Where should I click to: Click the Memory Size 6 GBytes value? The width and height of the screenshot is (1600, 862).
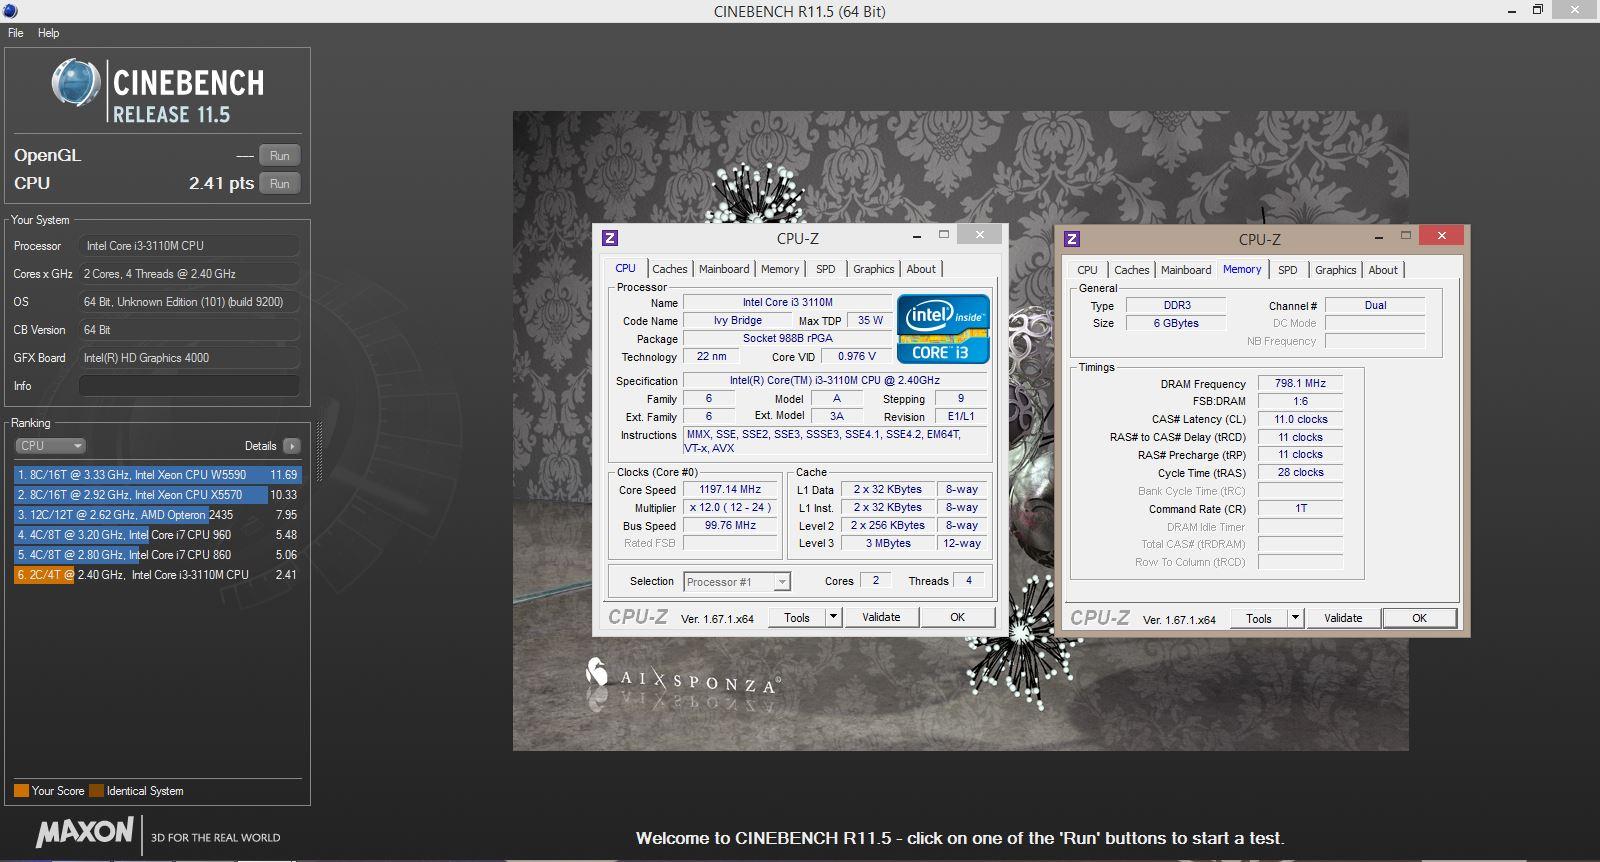pyautogui.click(x=1176, y=324)
